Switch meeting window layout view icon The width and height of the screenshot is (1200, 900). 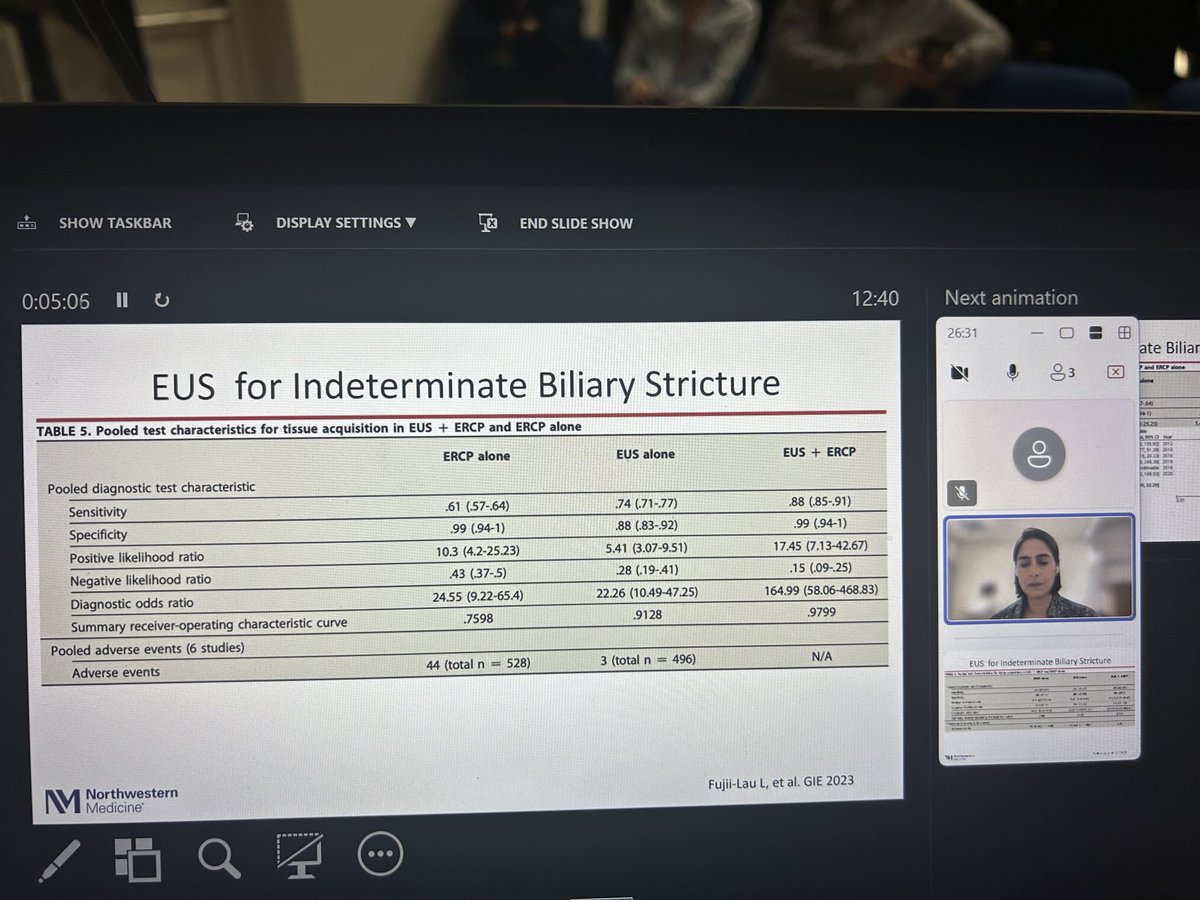tap(1095, 333)
